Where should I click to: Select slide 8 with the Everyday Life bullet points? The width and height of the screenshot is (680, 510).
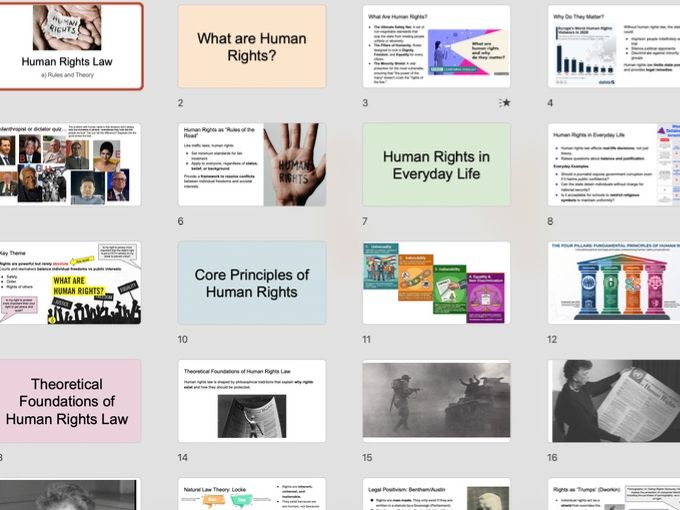[614, 164]
